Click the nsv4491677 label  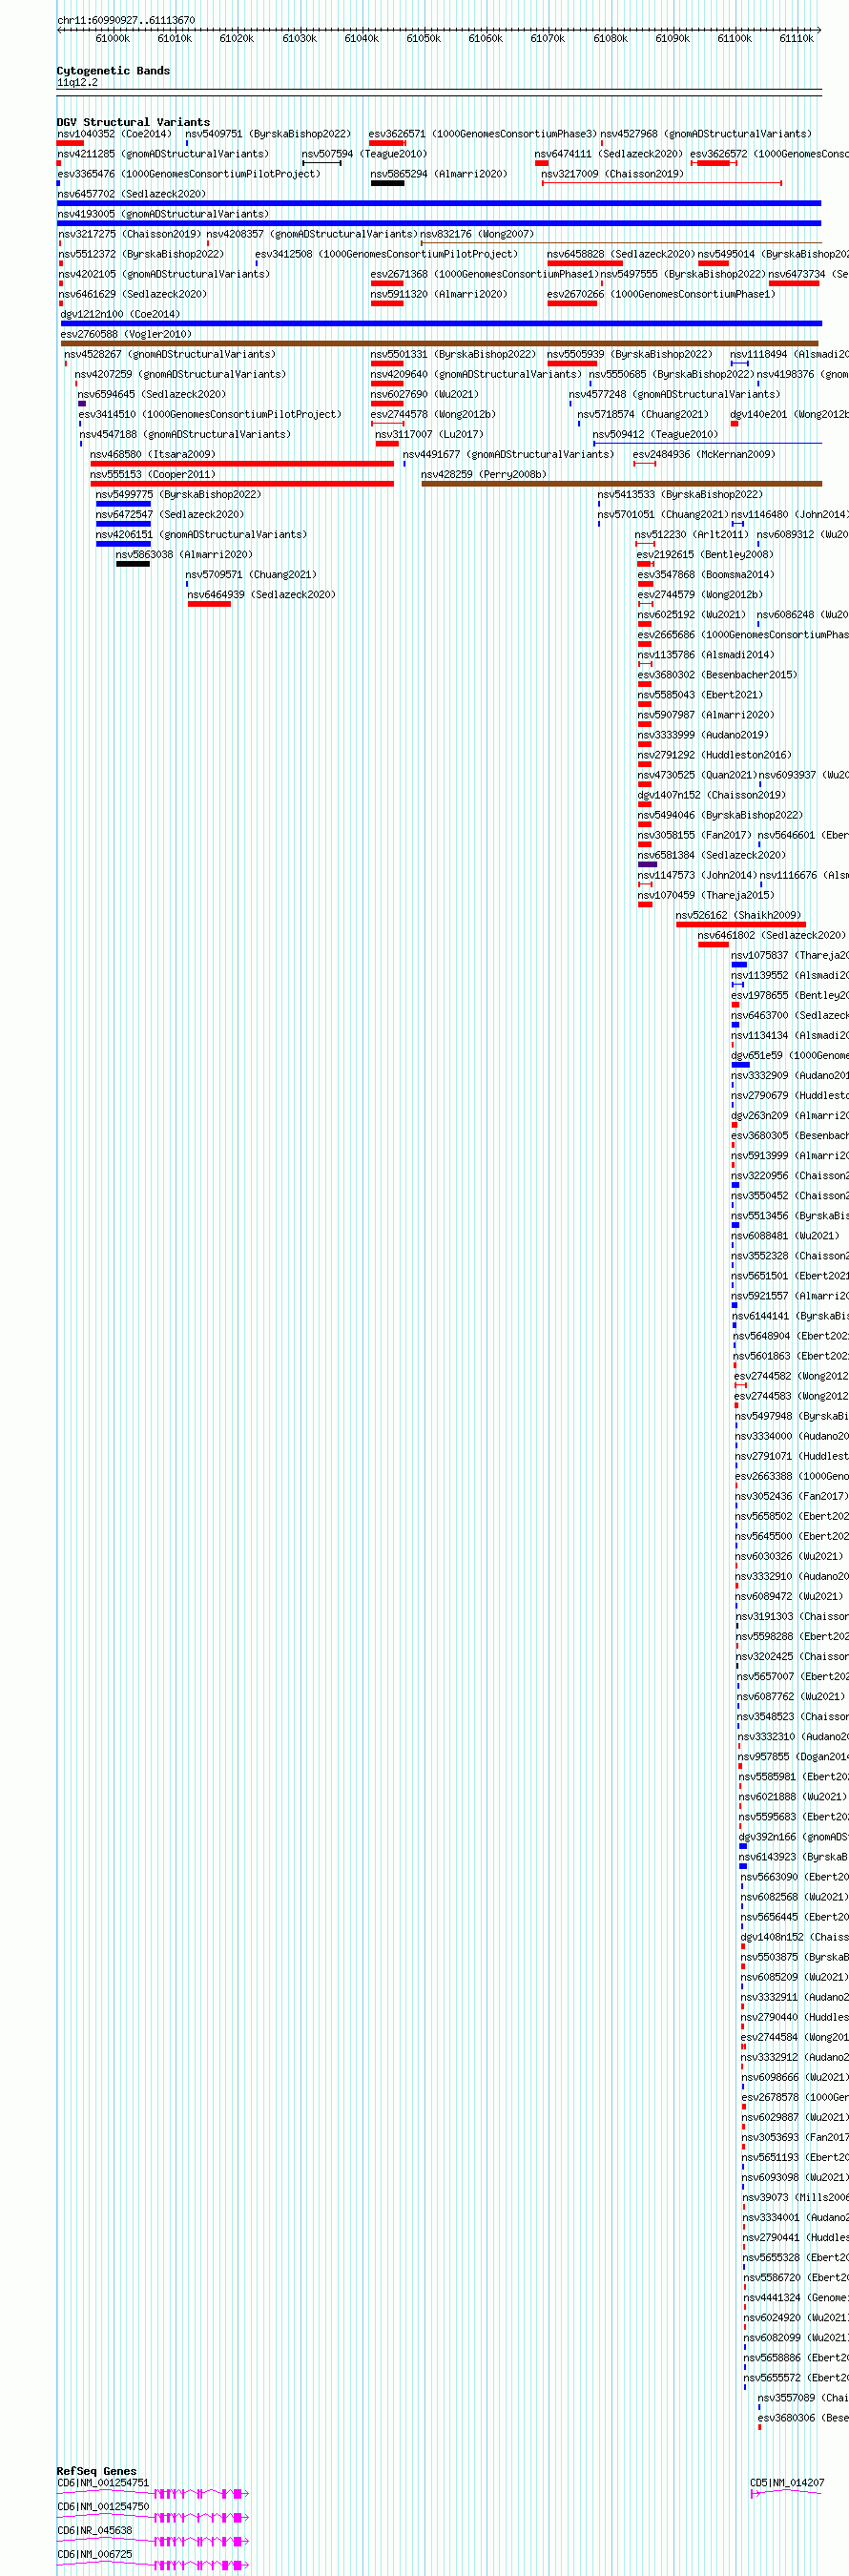point(508,454)
